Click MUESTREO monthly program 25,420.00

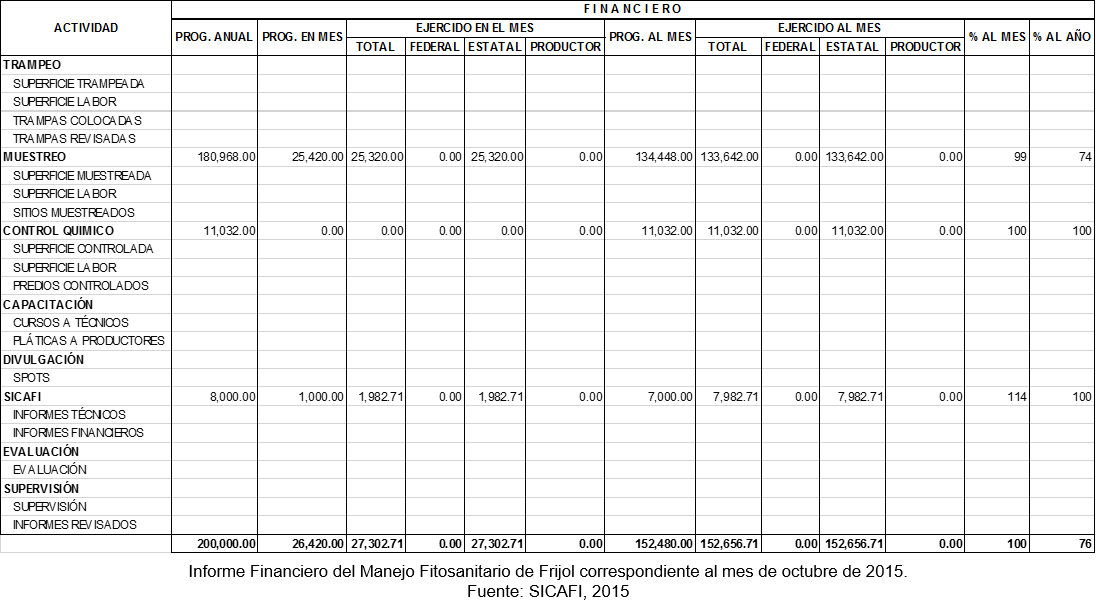(x=317, y=157)
